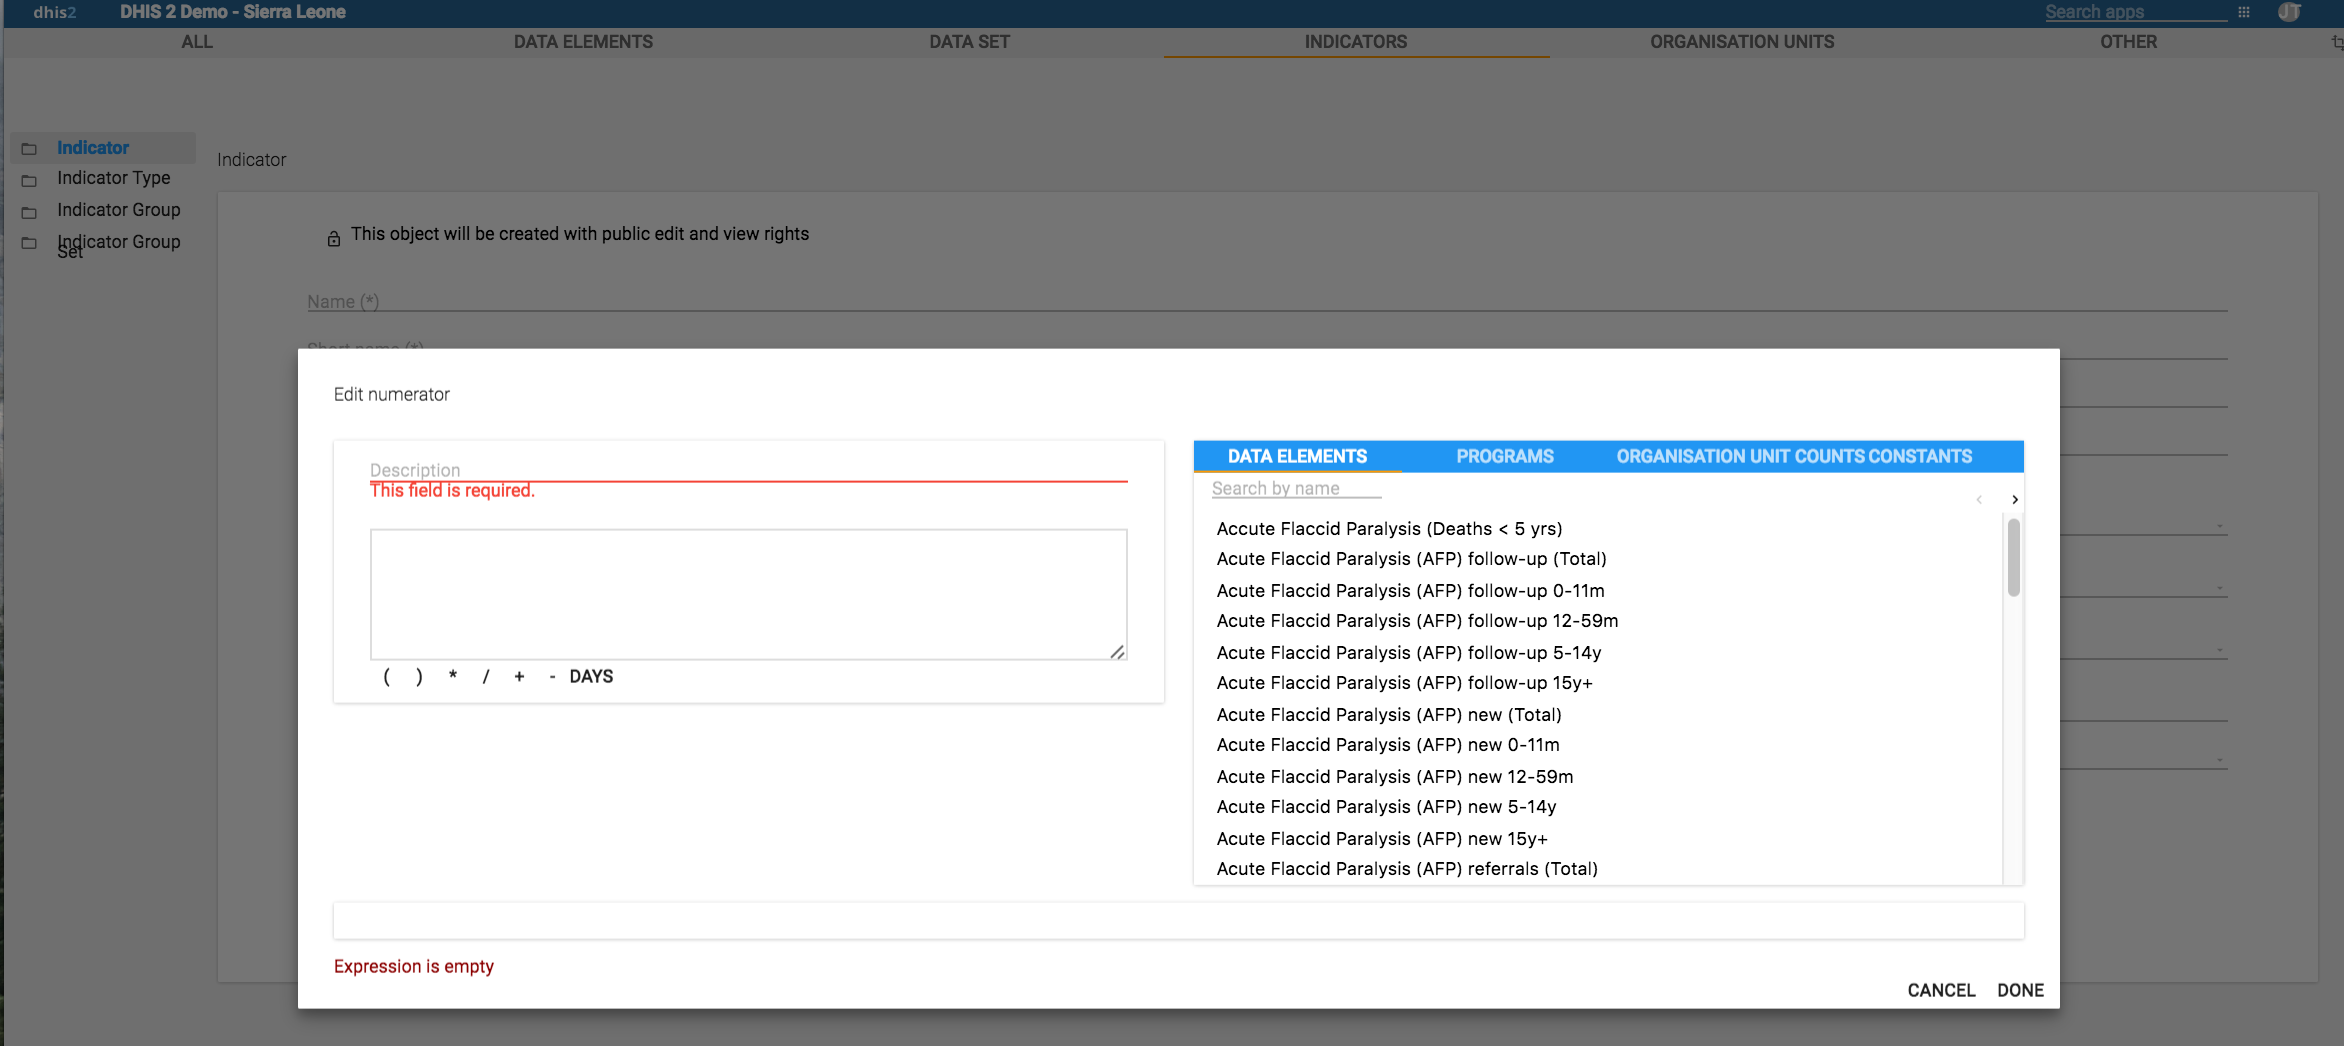The height and width of the screenshot is (1046, 2344).
Task: Insert multiplication operator into expression
Action: [x=453, y=676]
